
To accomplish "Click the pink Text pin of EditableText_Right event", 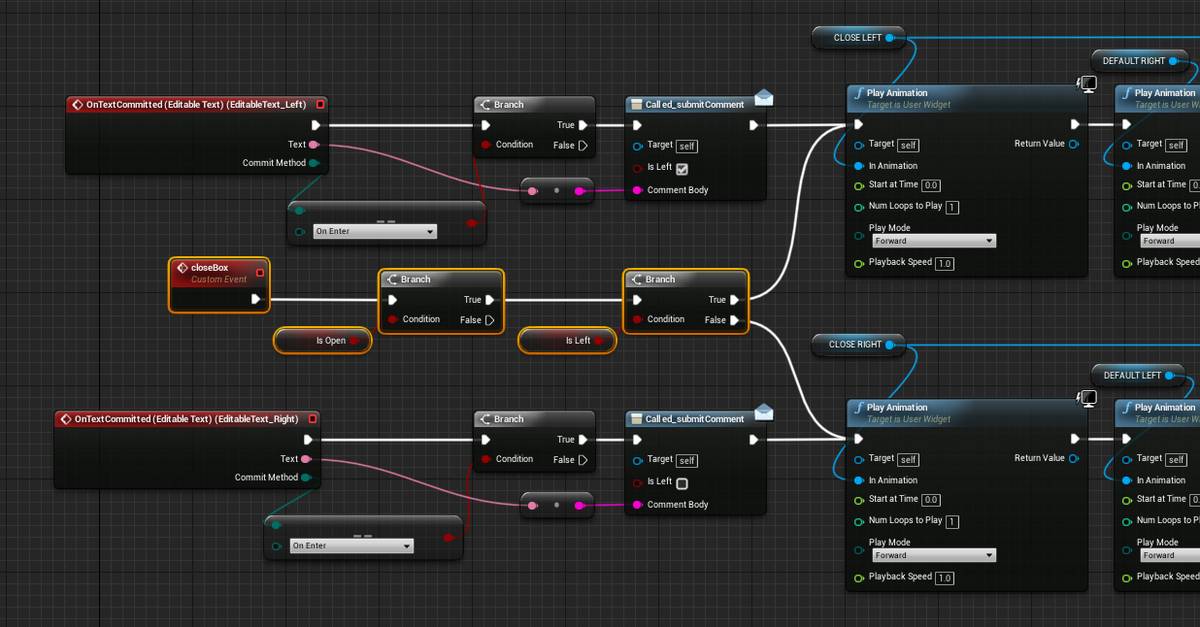I will pos(306,459).
